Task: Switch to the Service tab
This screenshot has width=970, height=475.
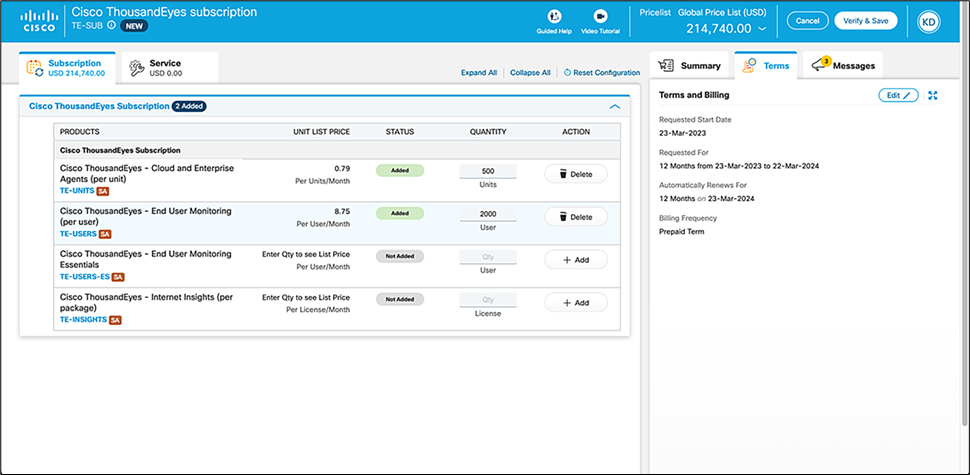Action: [170, 67]
